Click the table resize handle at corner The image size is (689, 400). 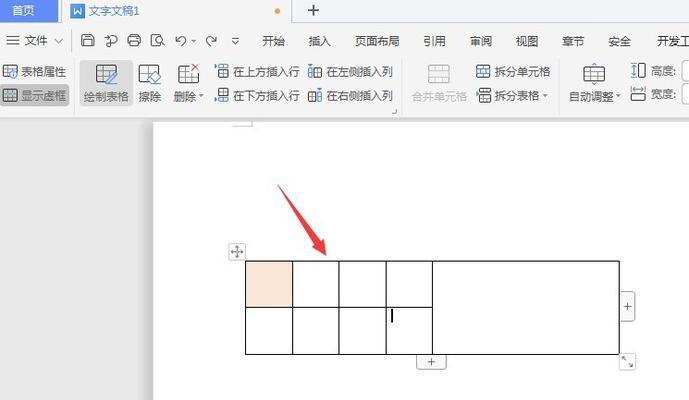(x=627, y=362)
